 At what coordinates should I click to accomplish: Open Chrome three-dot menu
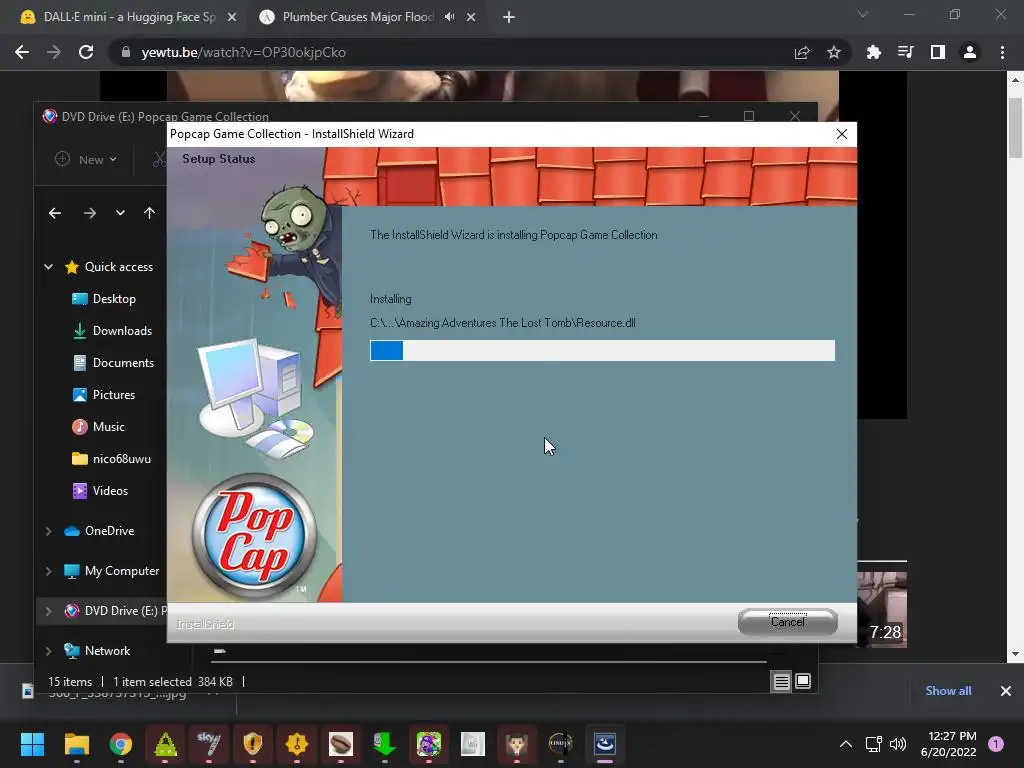pos(1002,52)
